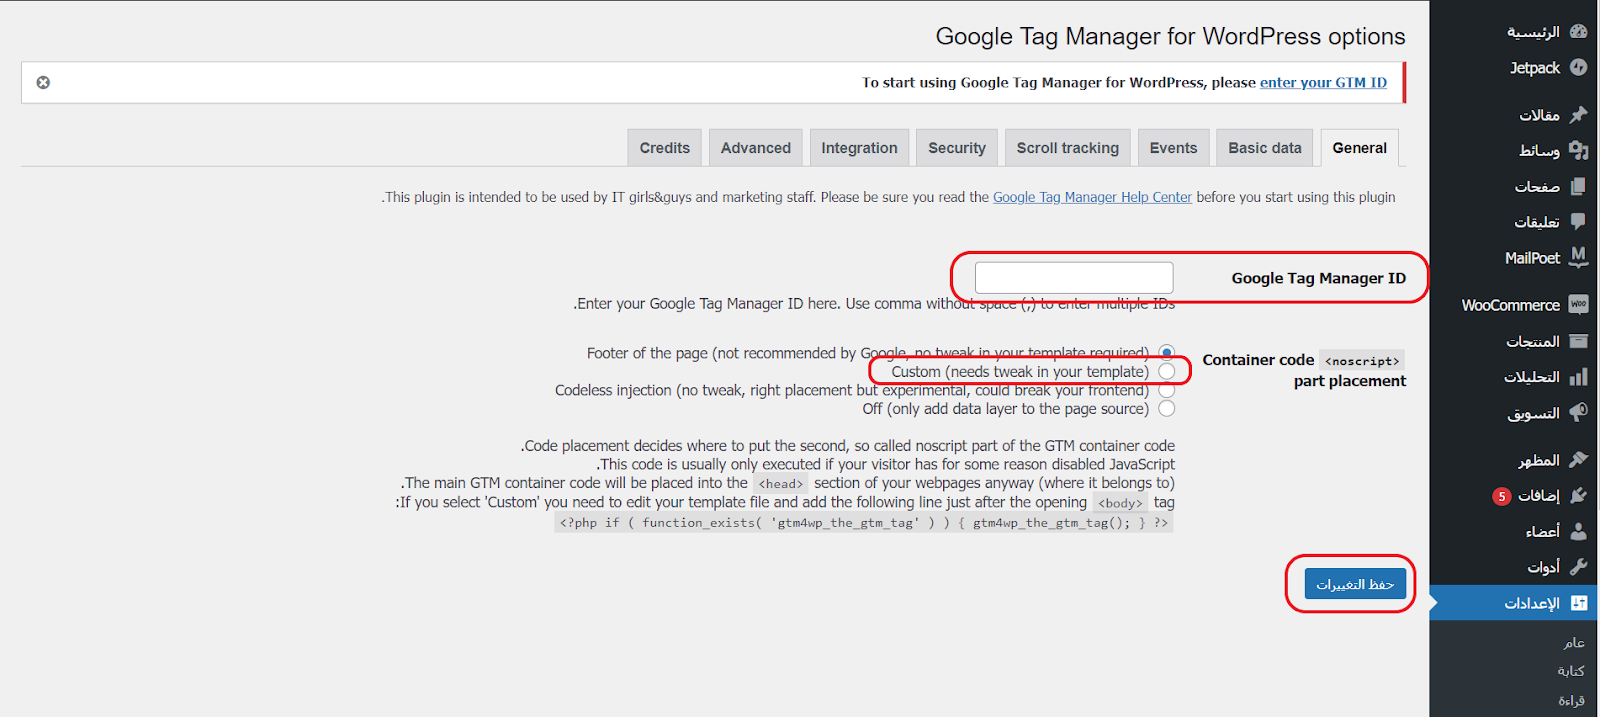Viewport: 1600px width, 717px height.
Task: Click the Container code noscript part placement label
Action: point(1304,370)
